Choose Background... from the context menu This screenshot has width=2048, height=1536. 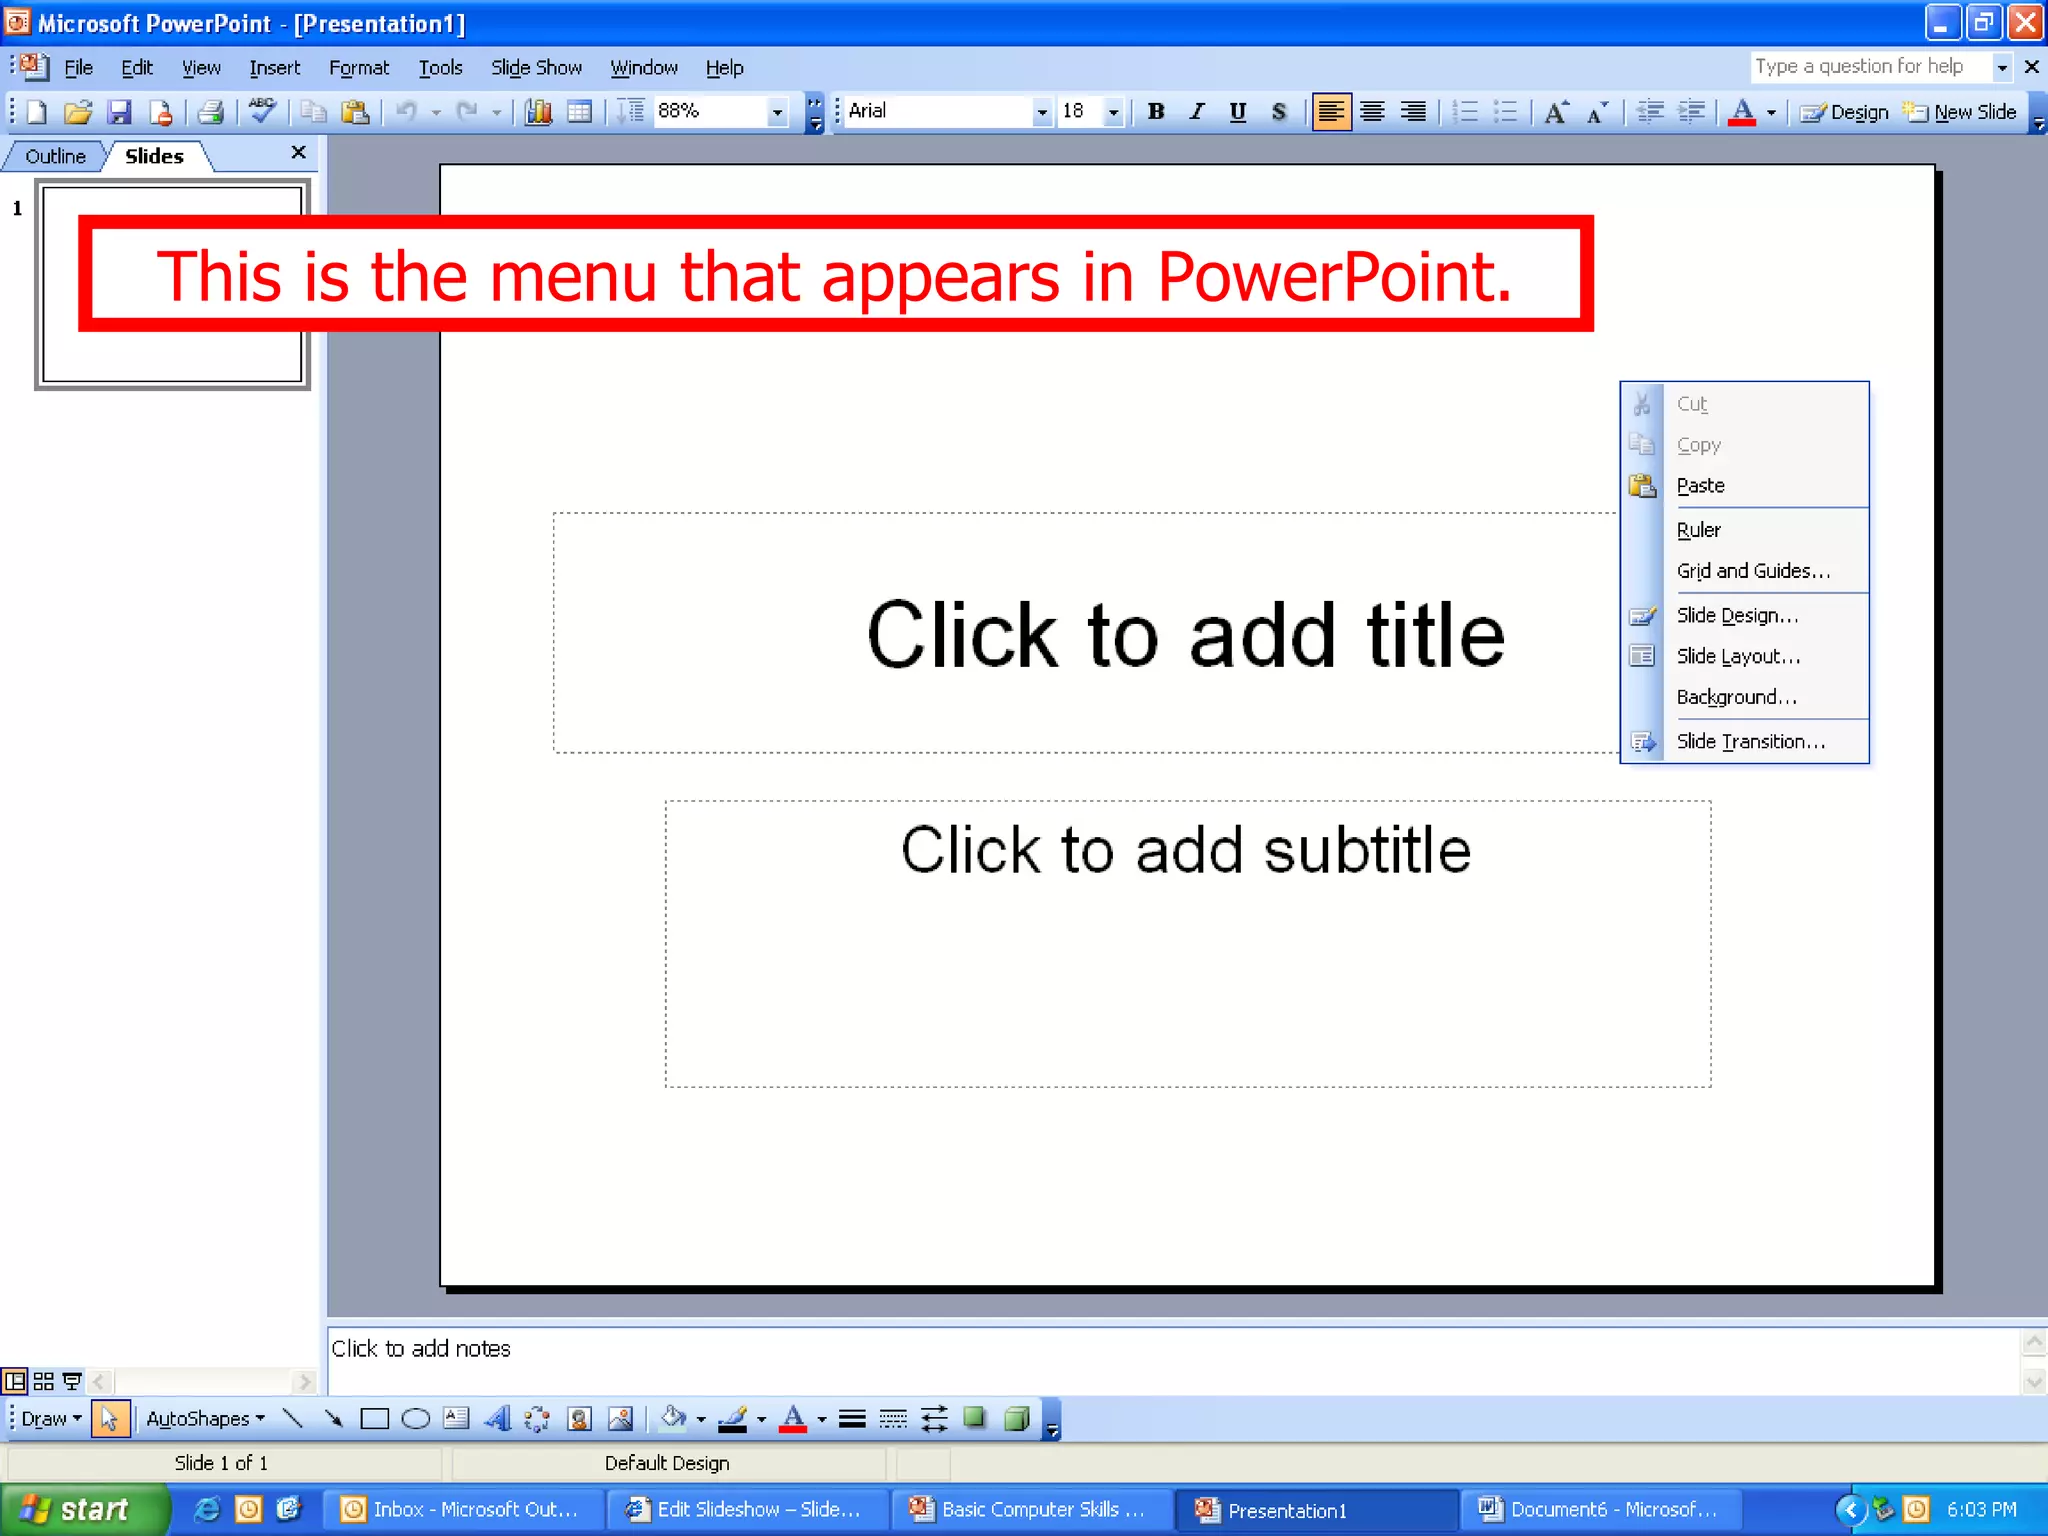point(1745,697)
